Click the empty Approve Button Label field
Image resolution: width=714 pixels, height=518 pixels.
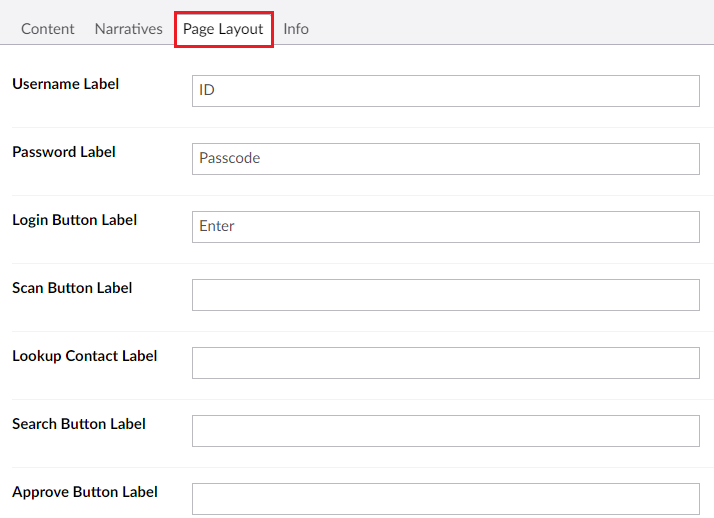pyautogui.click(x=445, y=498)
